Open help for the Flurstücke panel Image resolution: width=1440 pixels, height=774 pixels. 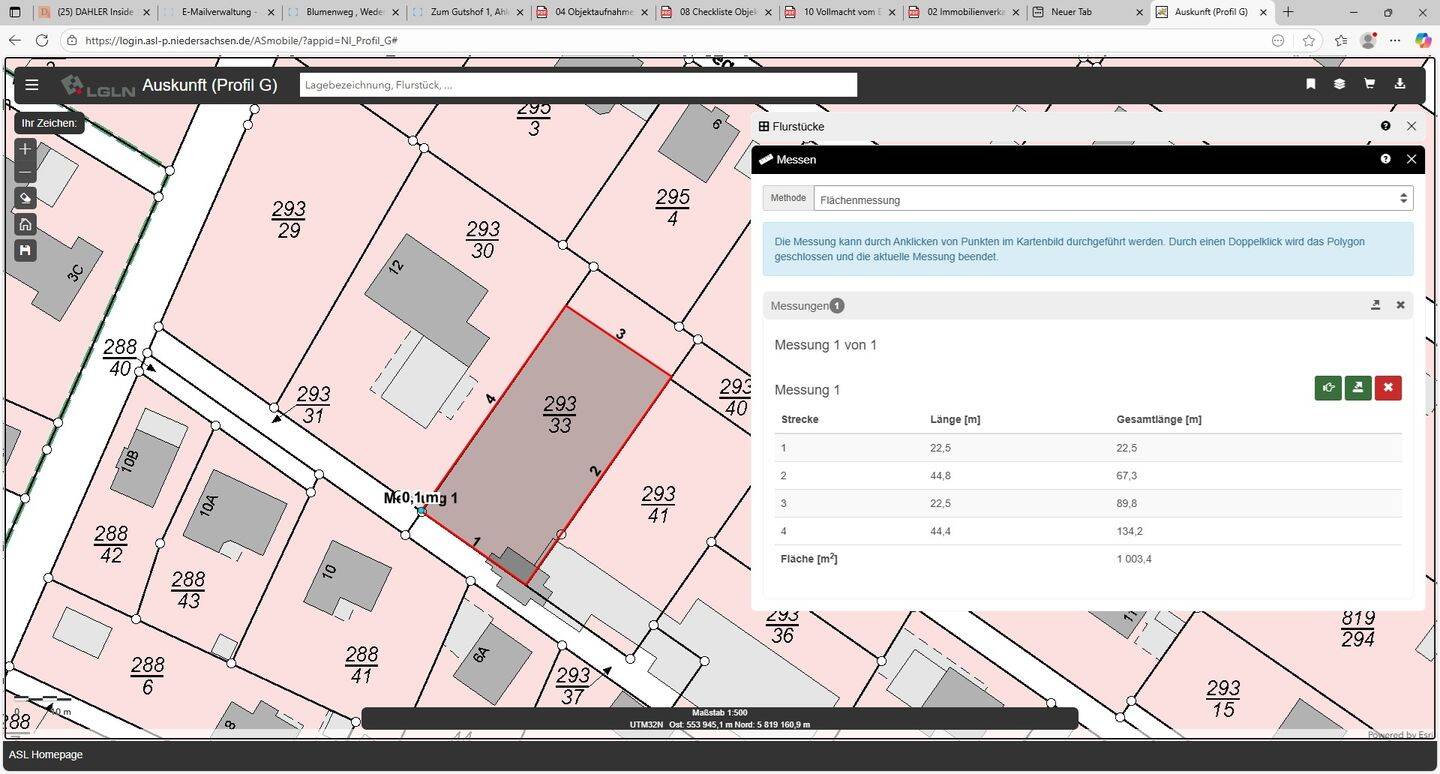1385,126
